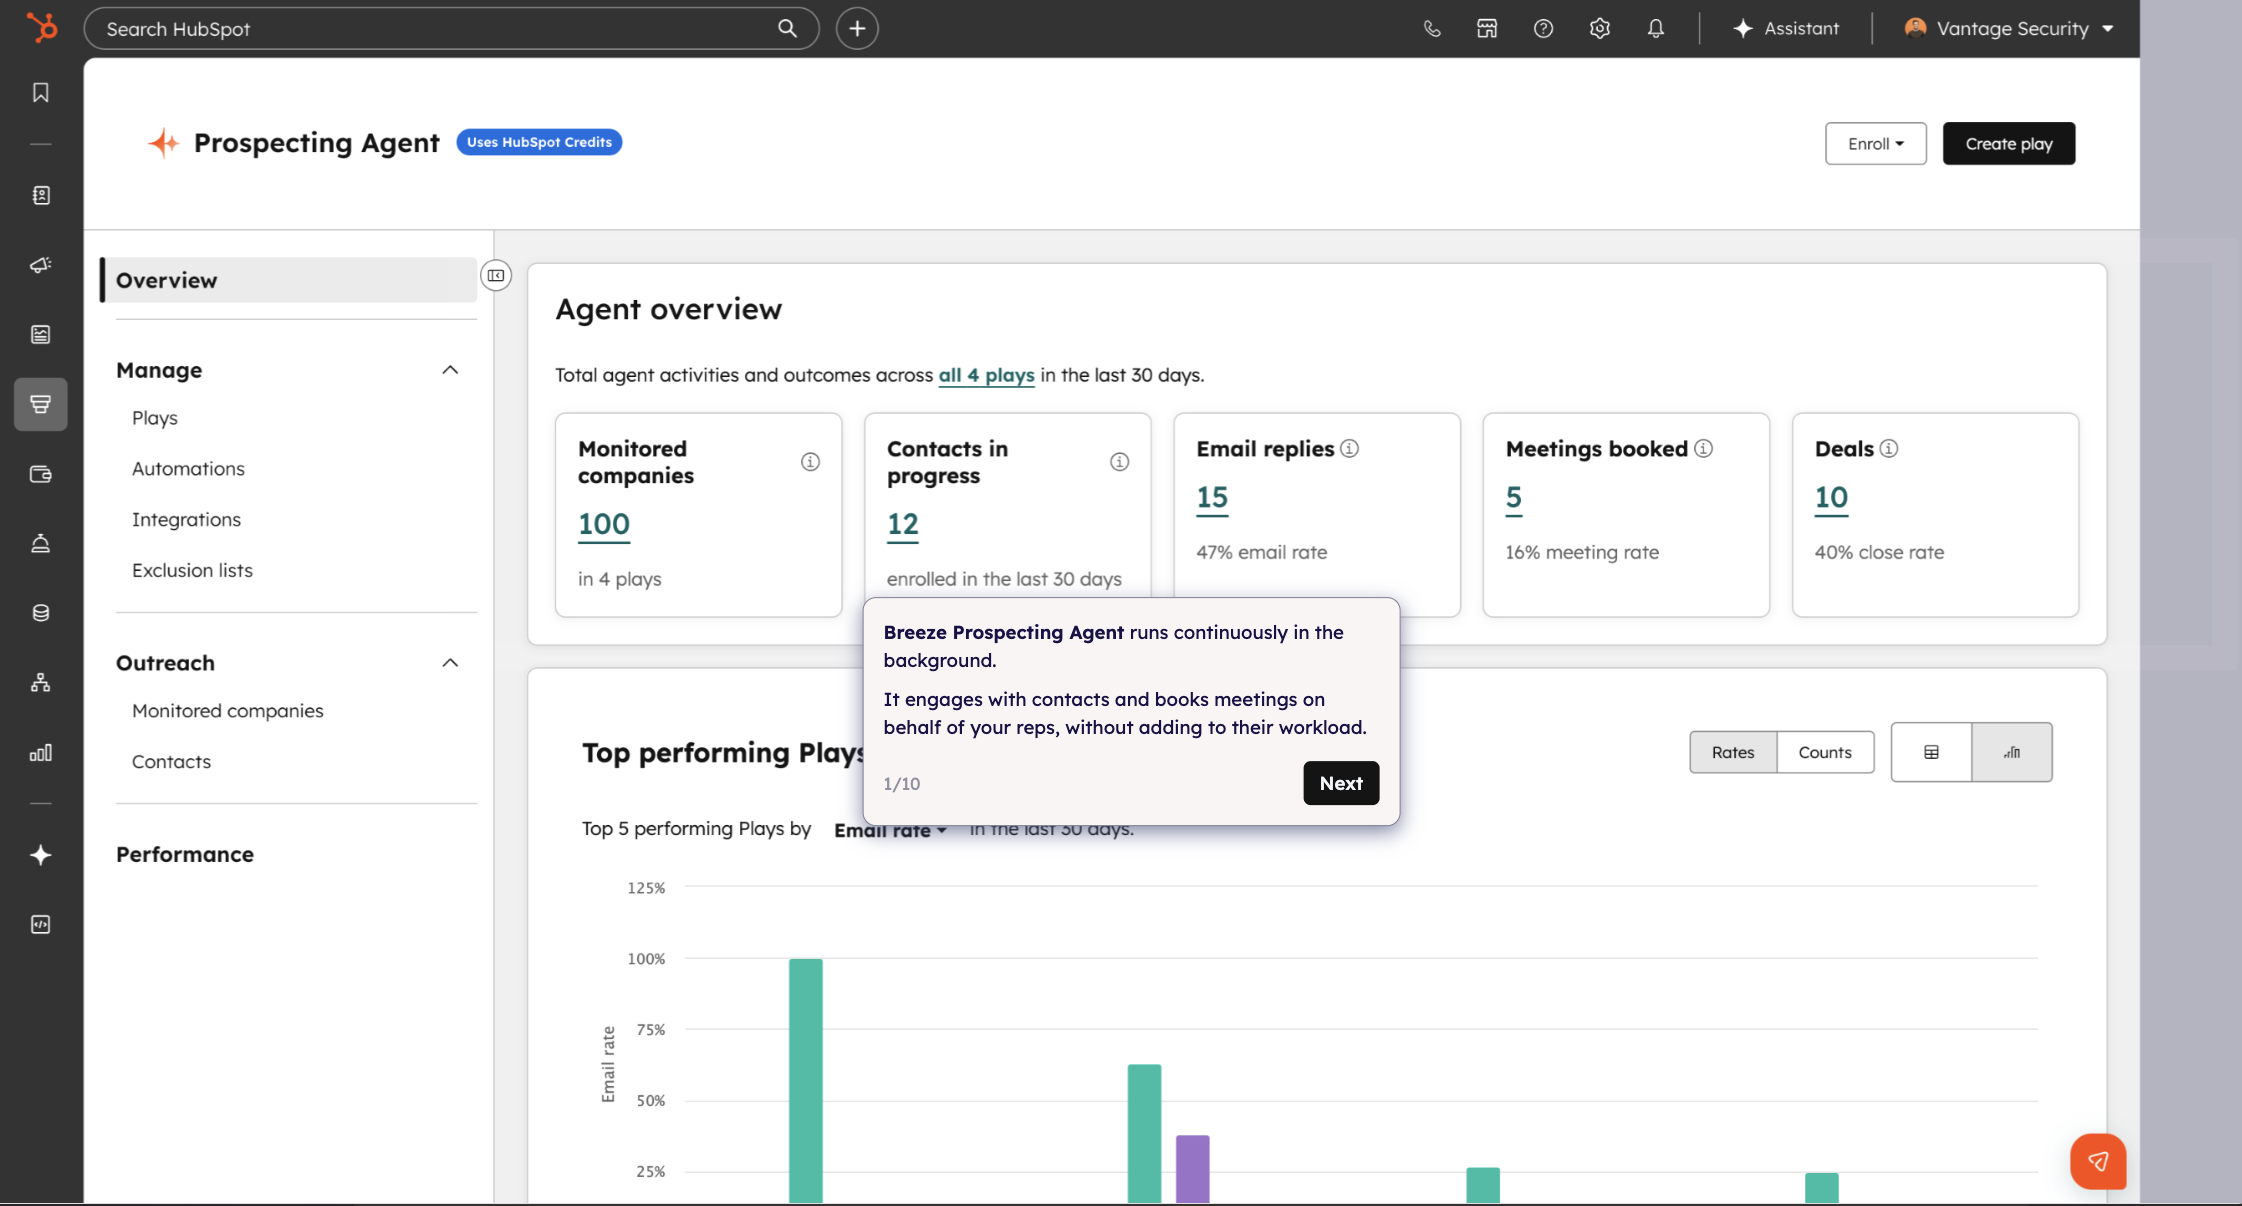
Task: Open the 12 contacts in progress link
Action: pos(903,524)
